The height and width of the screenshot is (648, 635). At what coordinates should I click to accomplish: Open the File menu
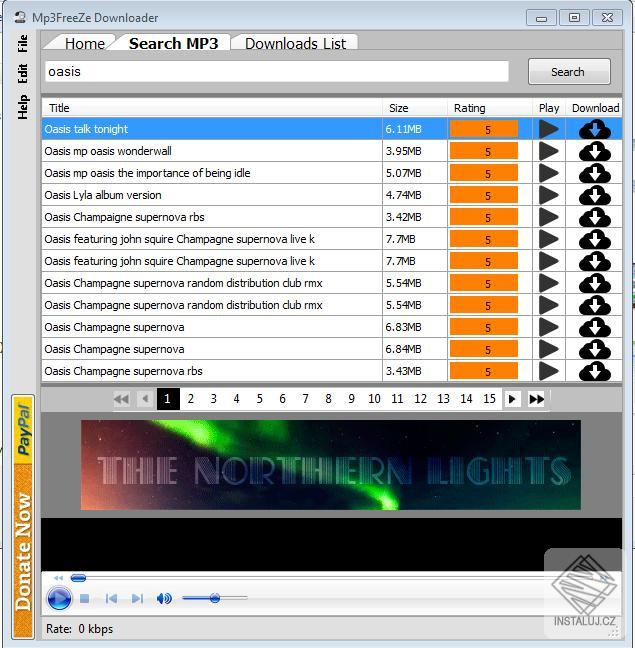pos(23,43)
